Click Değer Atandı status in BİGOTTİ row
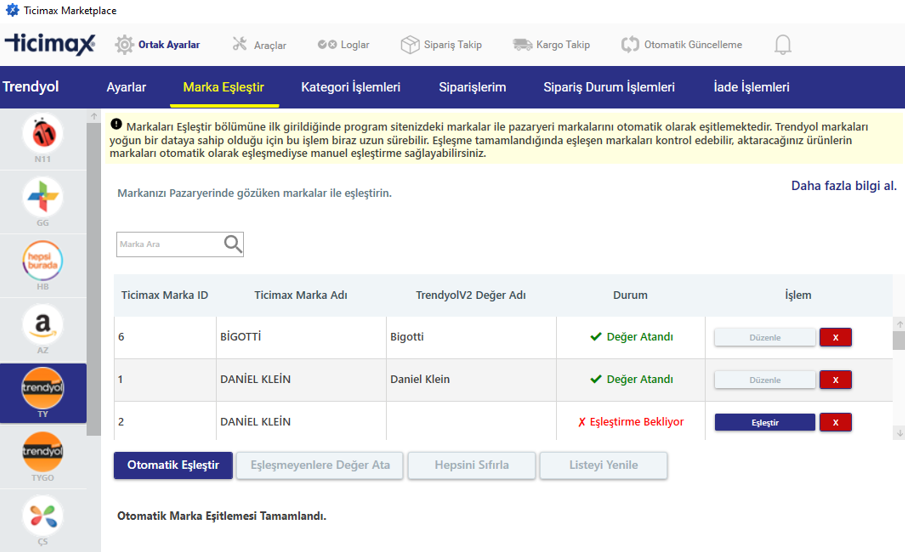905x552 pixels. pos(631,337)
